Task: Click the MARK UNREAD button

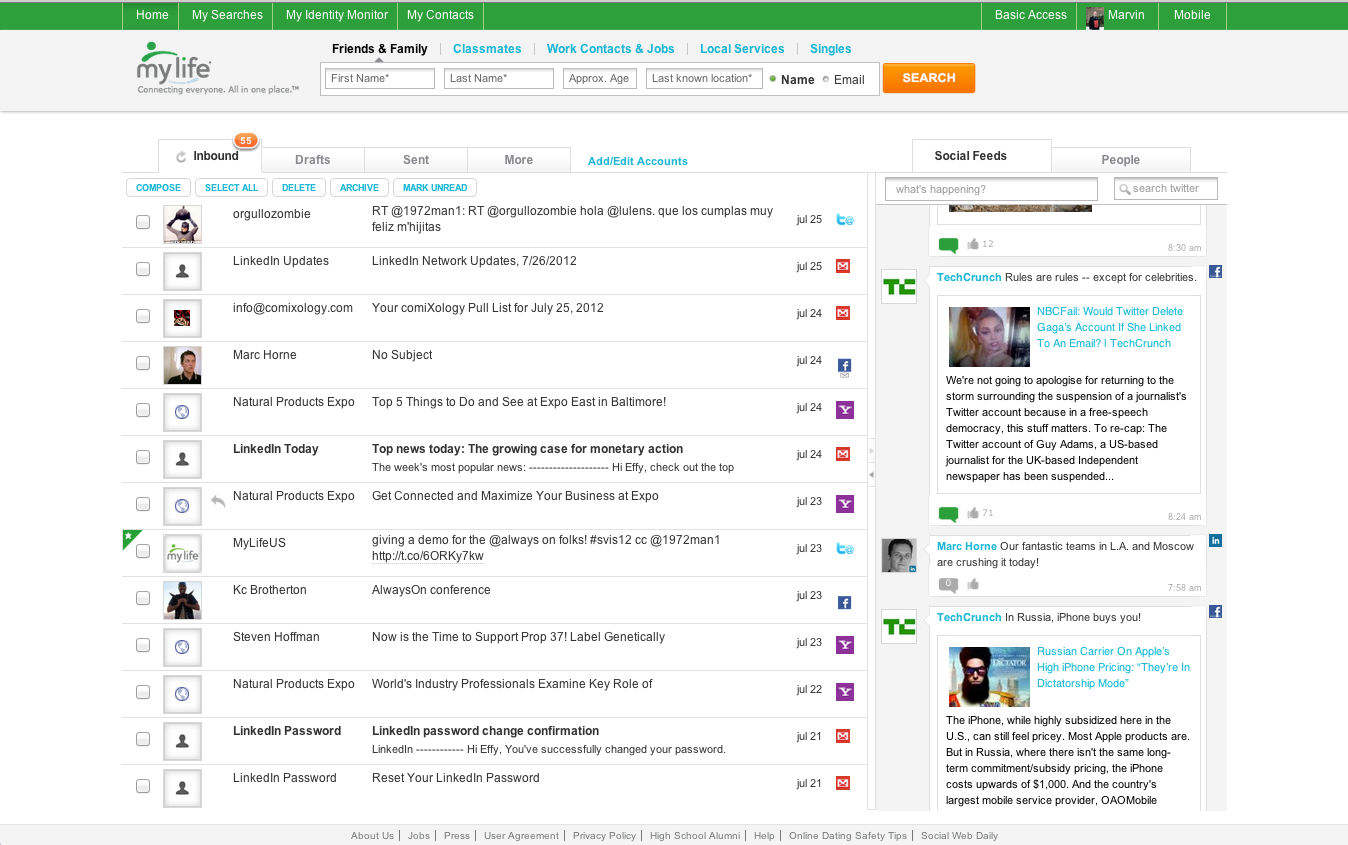Action: [x=435, y=187]
